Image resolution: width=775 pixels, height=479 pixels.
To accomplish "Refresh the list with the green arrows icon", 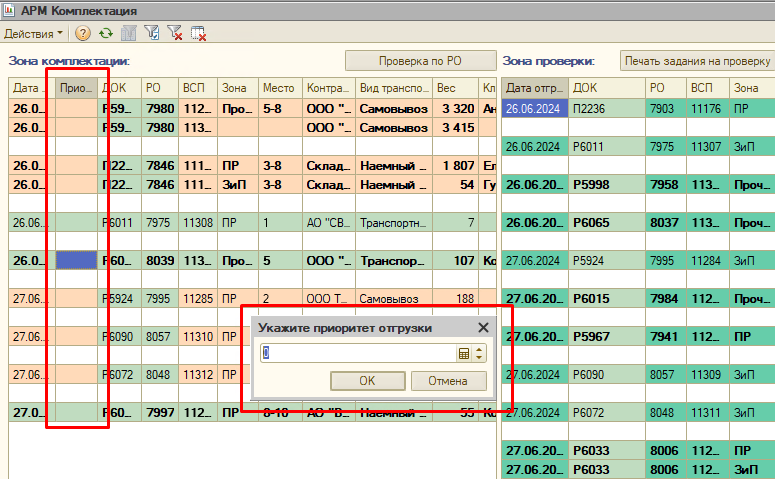I will pyautogui.click(x=105, y=34).
